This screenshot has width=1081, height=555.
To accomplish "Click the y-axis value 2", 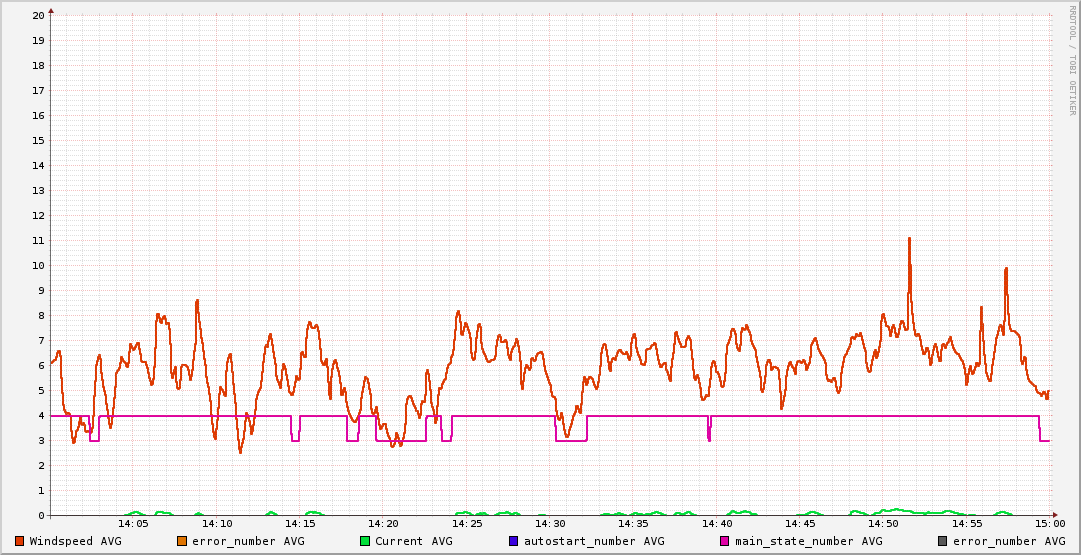I will (41, 465).
